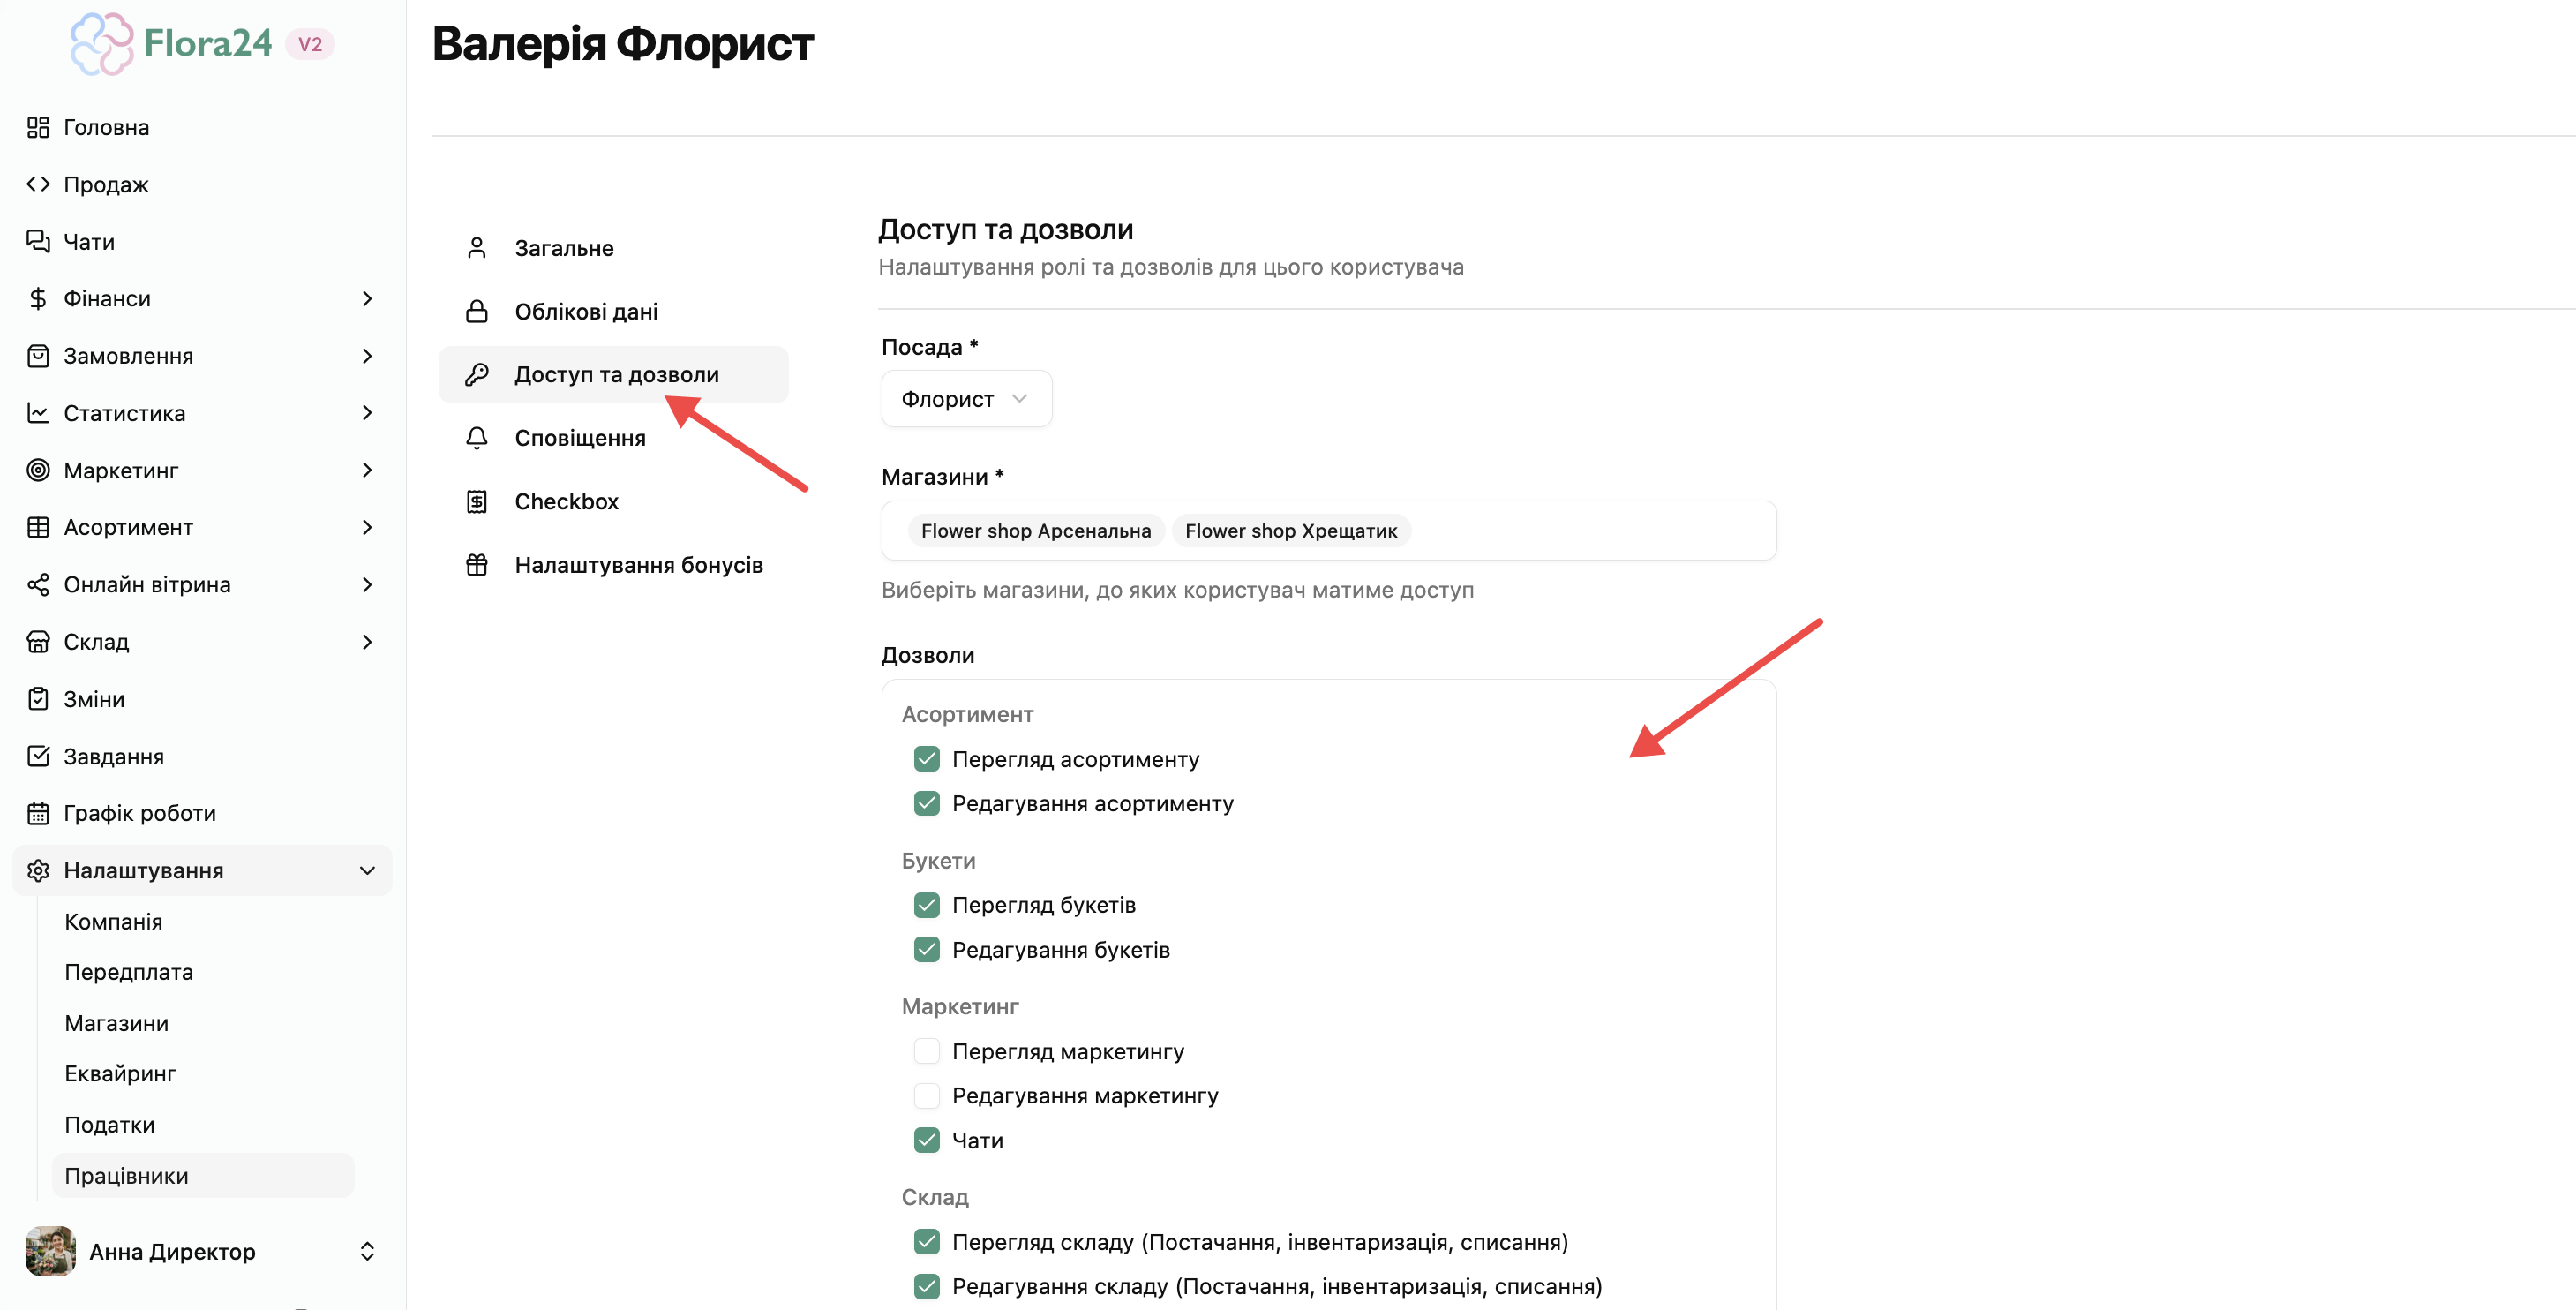
Task: Uncheck Редагування асортименту checkbox
Action: coord(927,803)
